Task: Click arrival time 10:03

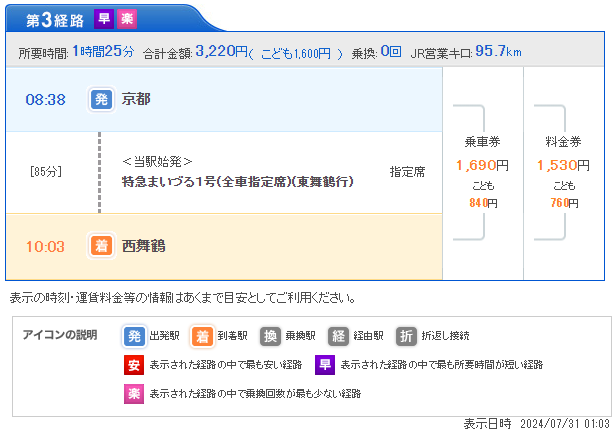Action: point(45,247)
